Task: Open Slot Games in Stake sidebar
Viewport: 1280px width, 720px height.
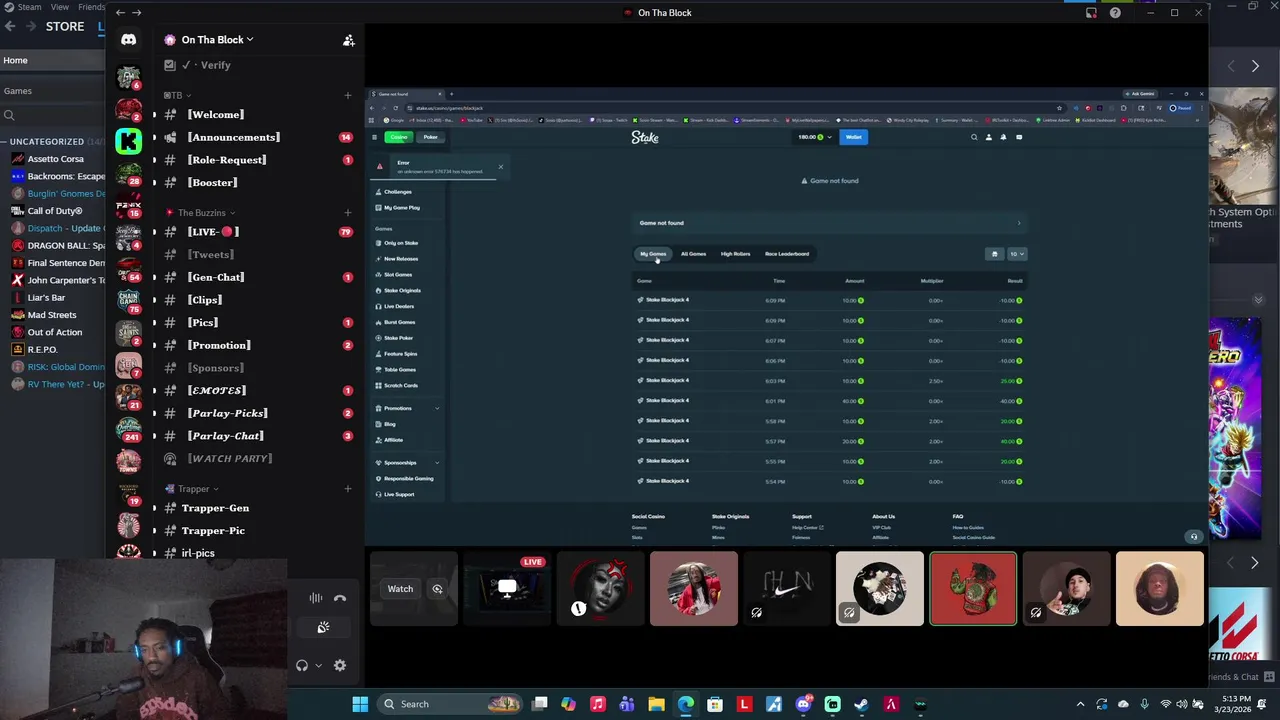Action: (398, 275)
